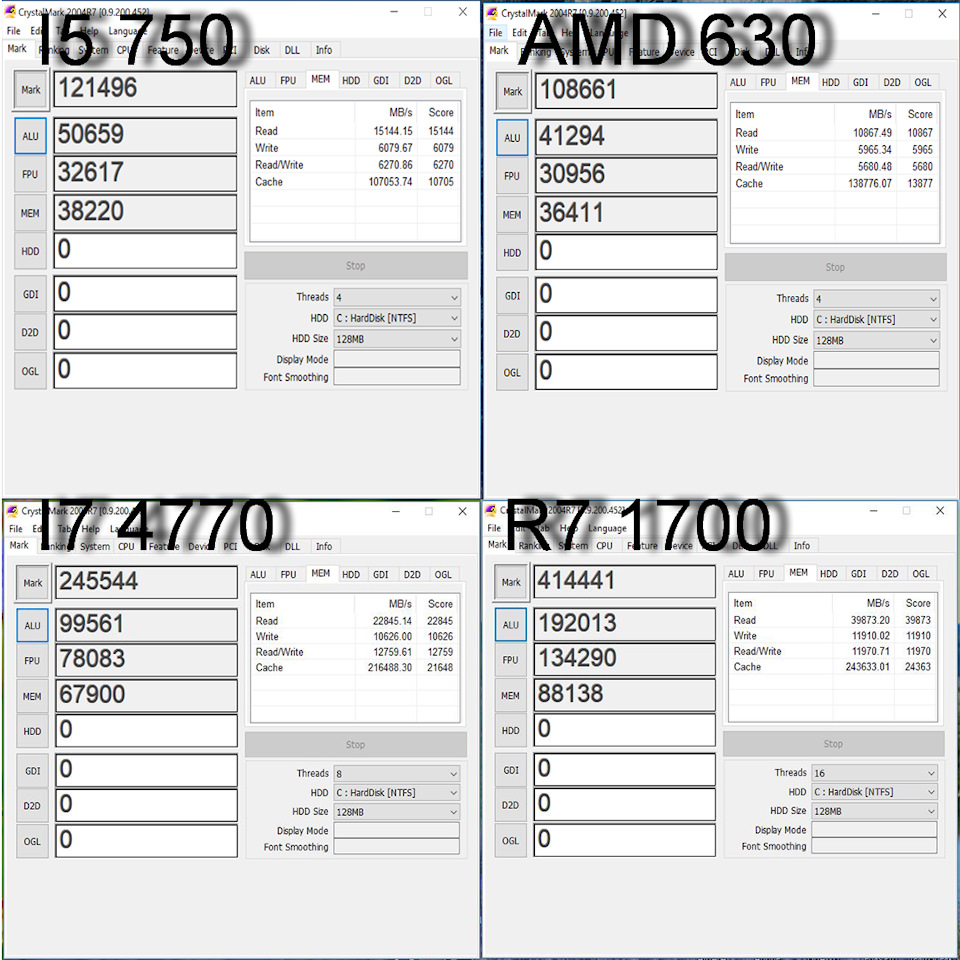Click the Mark button in the I5 750 window

[30, 90]
